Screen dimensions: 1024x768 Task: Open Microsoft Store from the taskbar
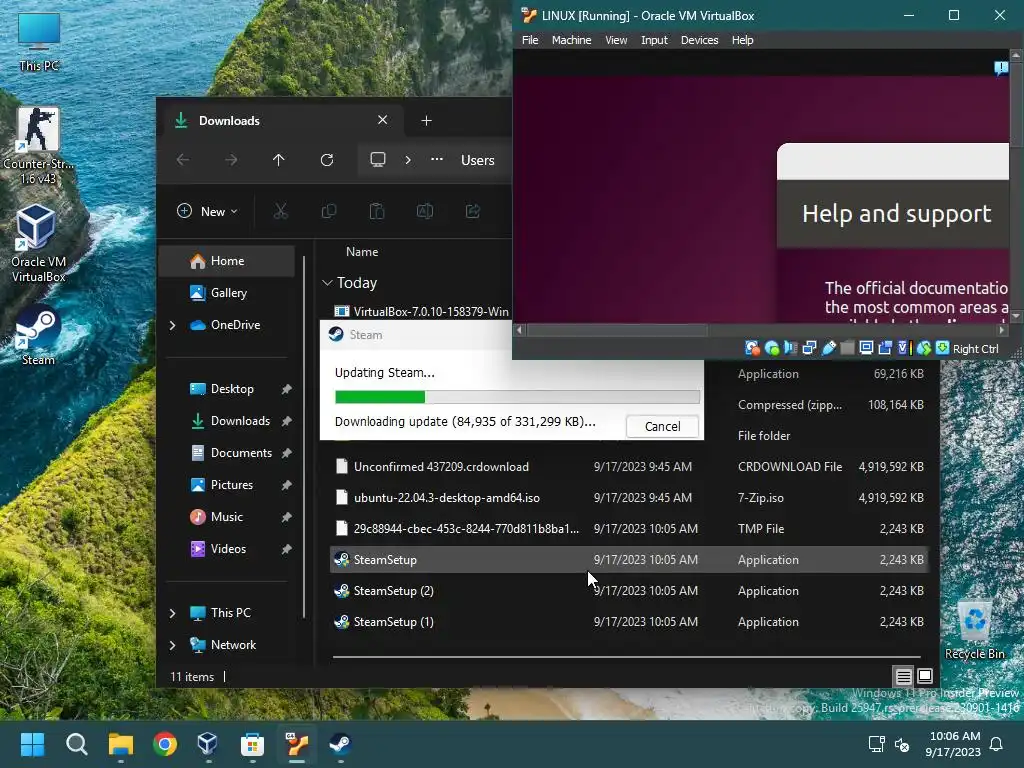pos(252,744)
